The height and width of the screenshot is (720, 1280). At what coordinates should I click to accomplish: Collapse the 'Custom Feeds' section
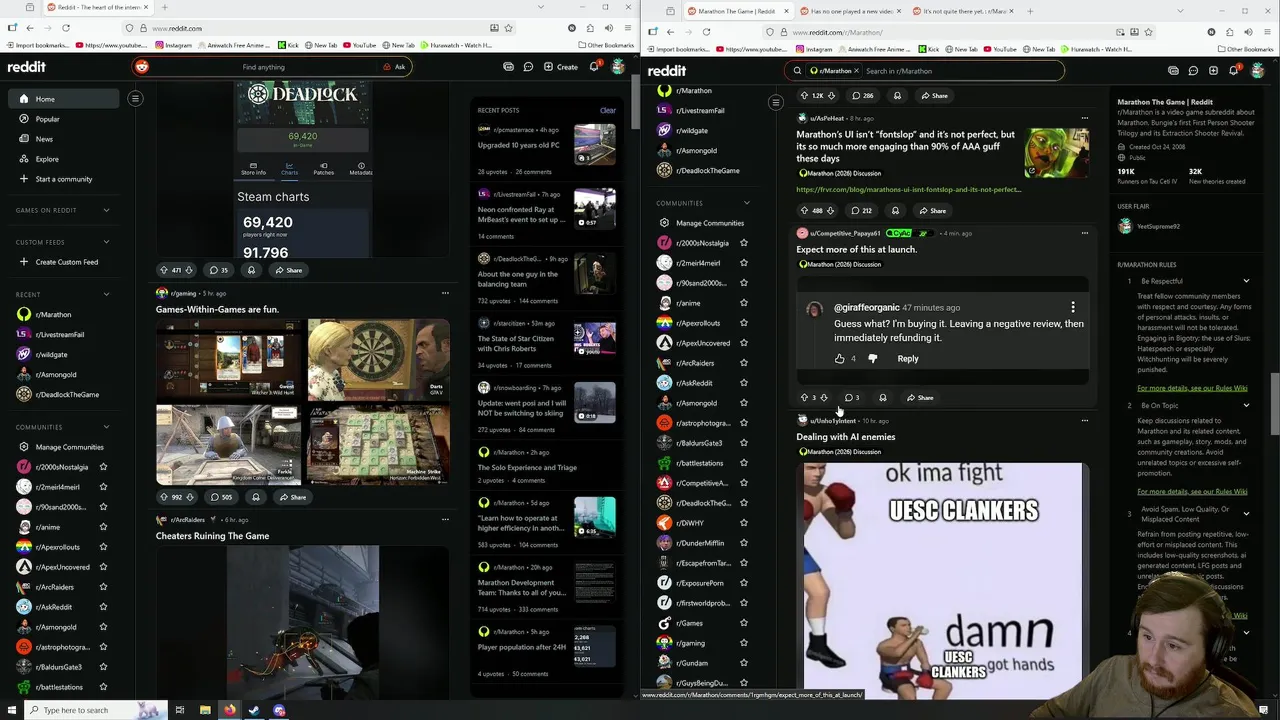(106, 242)
